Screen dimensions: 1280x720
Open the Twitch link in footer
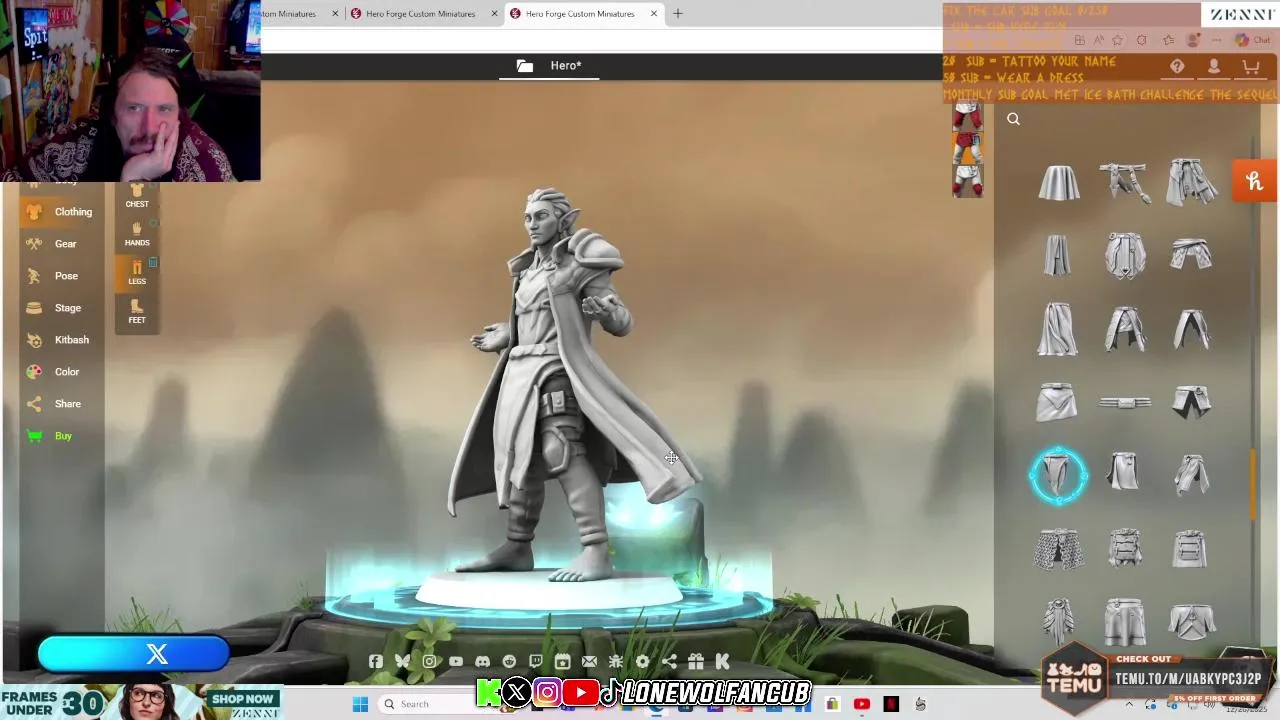tap(535, 661)
